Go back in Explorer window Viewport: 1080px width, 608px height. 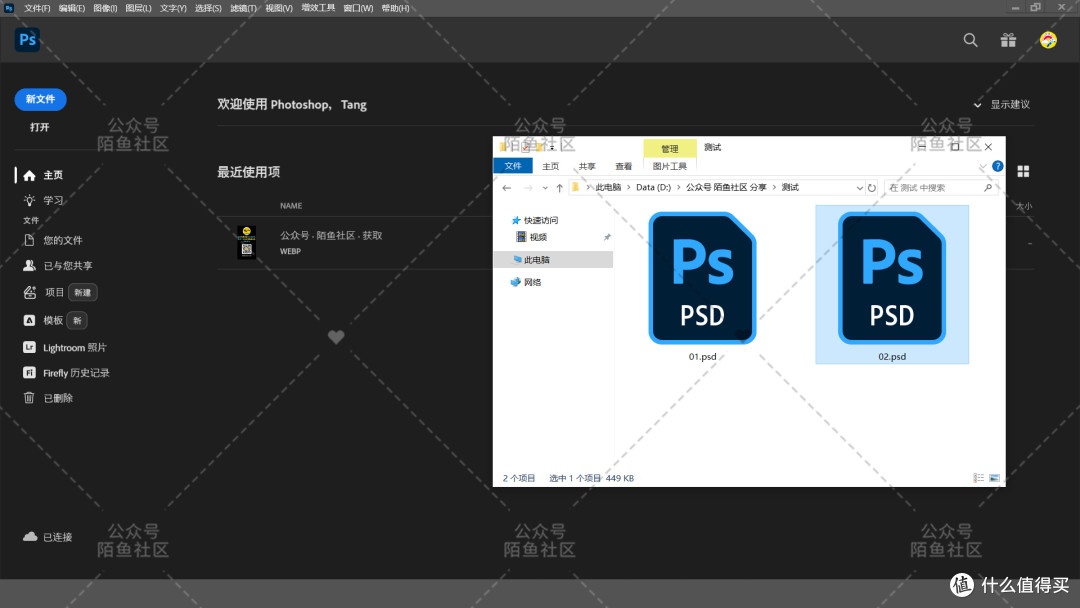point(507,187)
